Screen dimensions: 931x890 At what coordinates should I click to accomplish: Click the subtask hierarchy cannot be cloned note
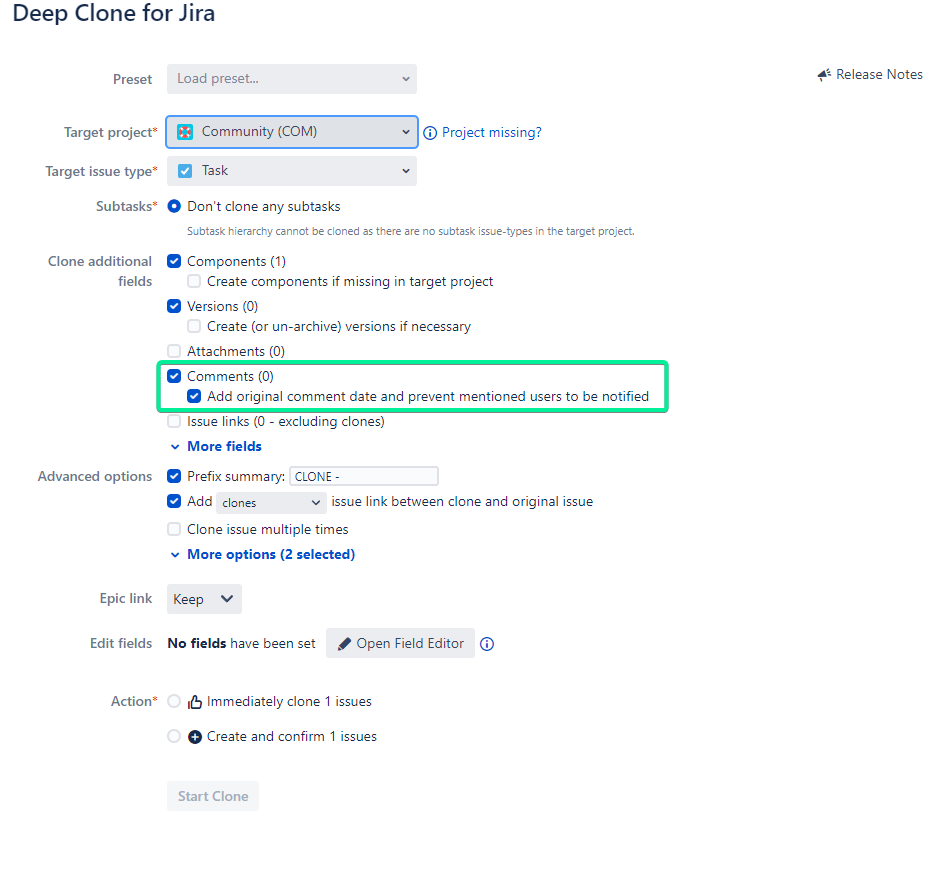(x=411, y=232)
